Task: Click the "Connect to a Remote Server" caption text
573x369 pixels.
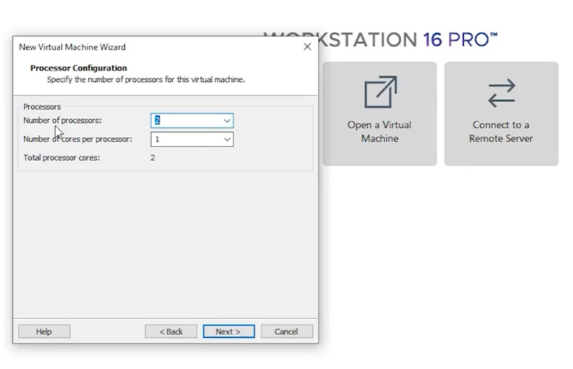Action: tap(501, 132)
